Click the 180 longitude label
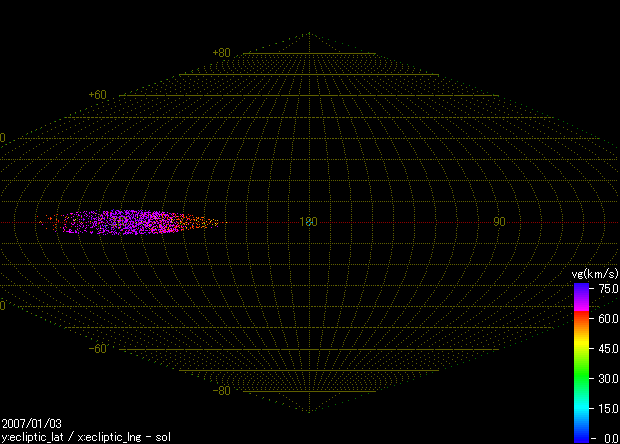 coord(308,222)
